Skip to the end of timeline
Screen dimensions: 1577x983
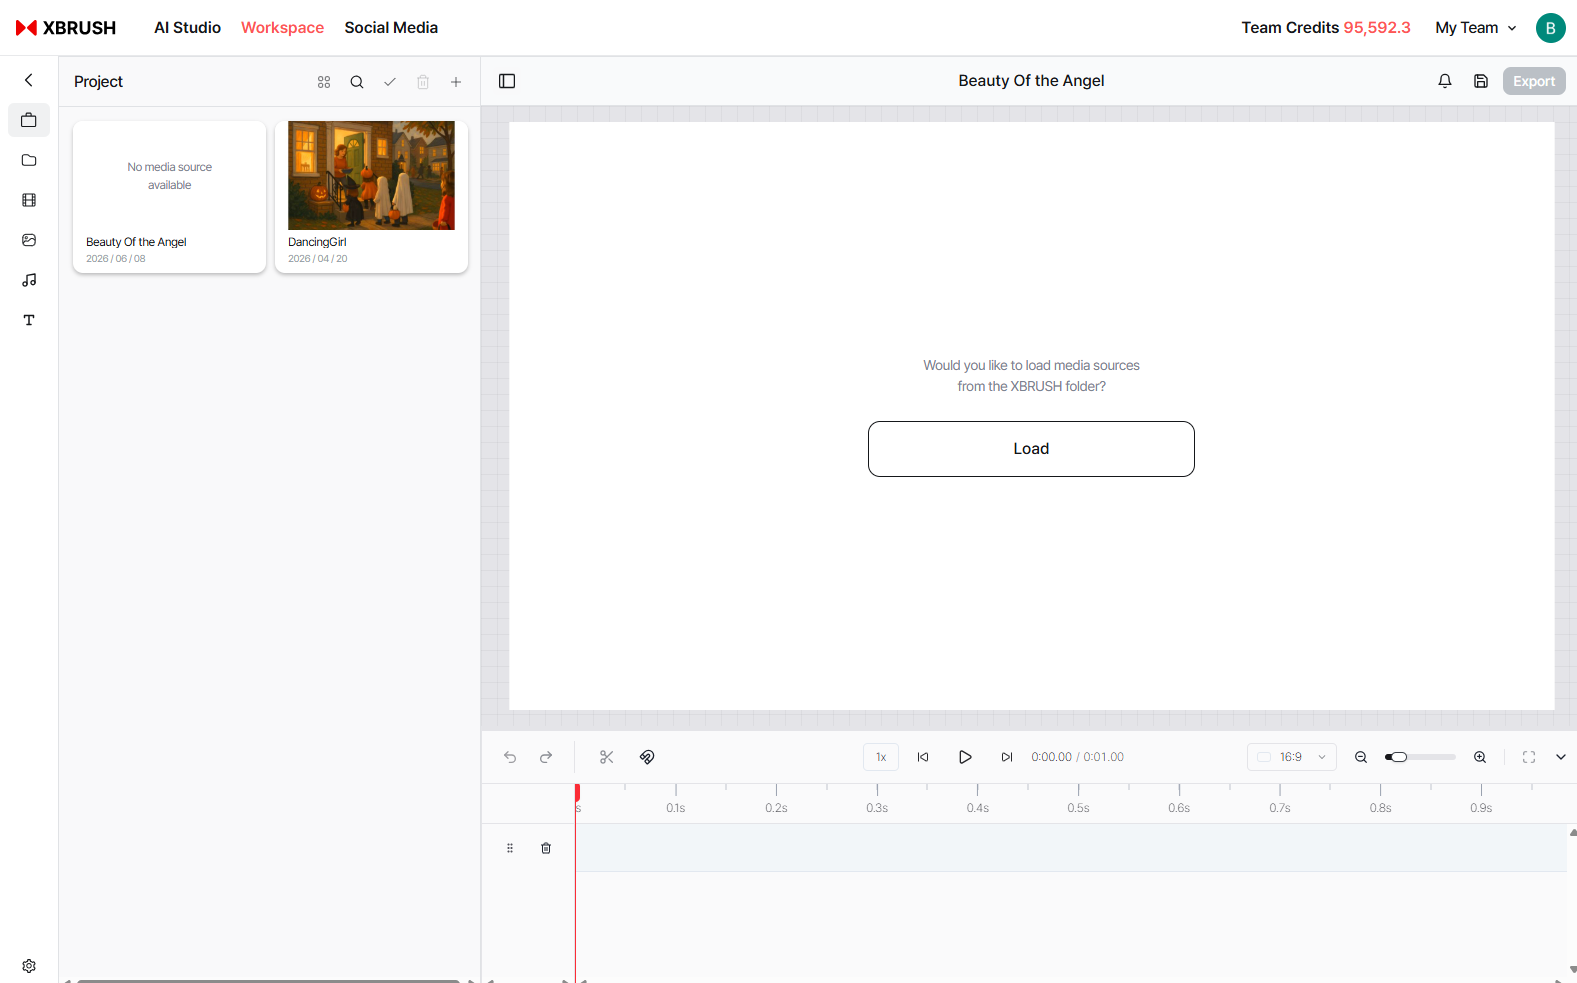coord(1007,757)
